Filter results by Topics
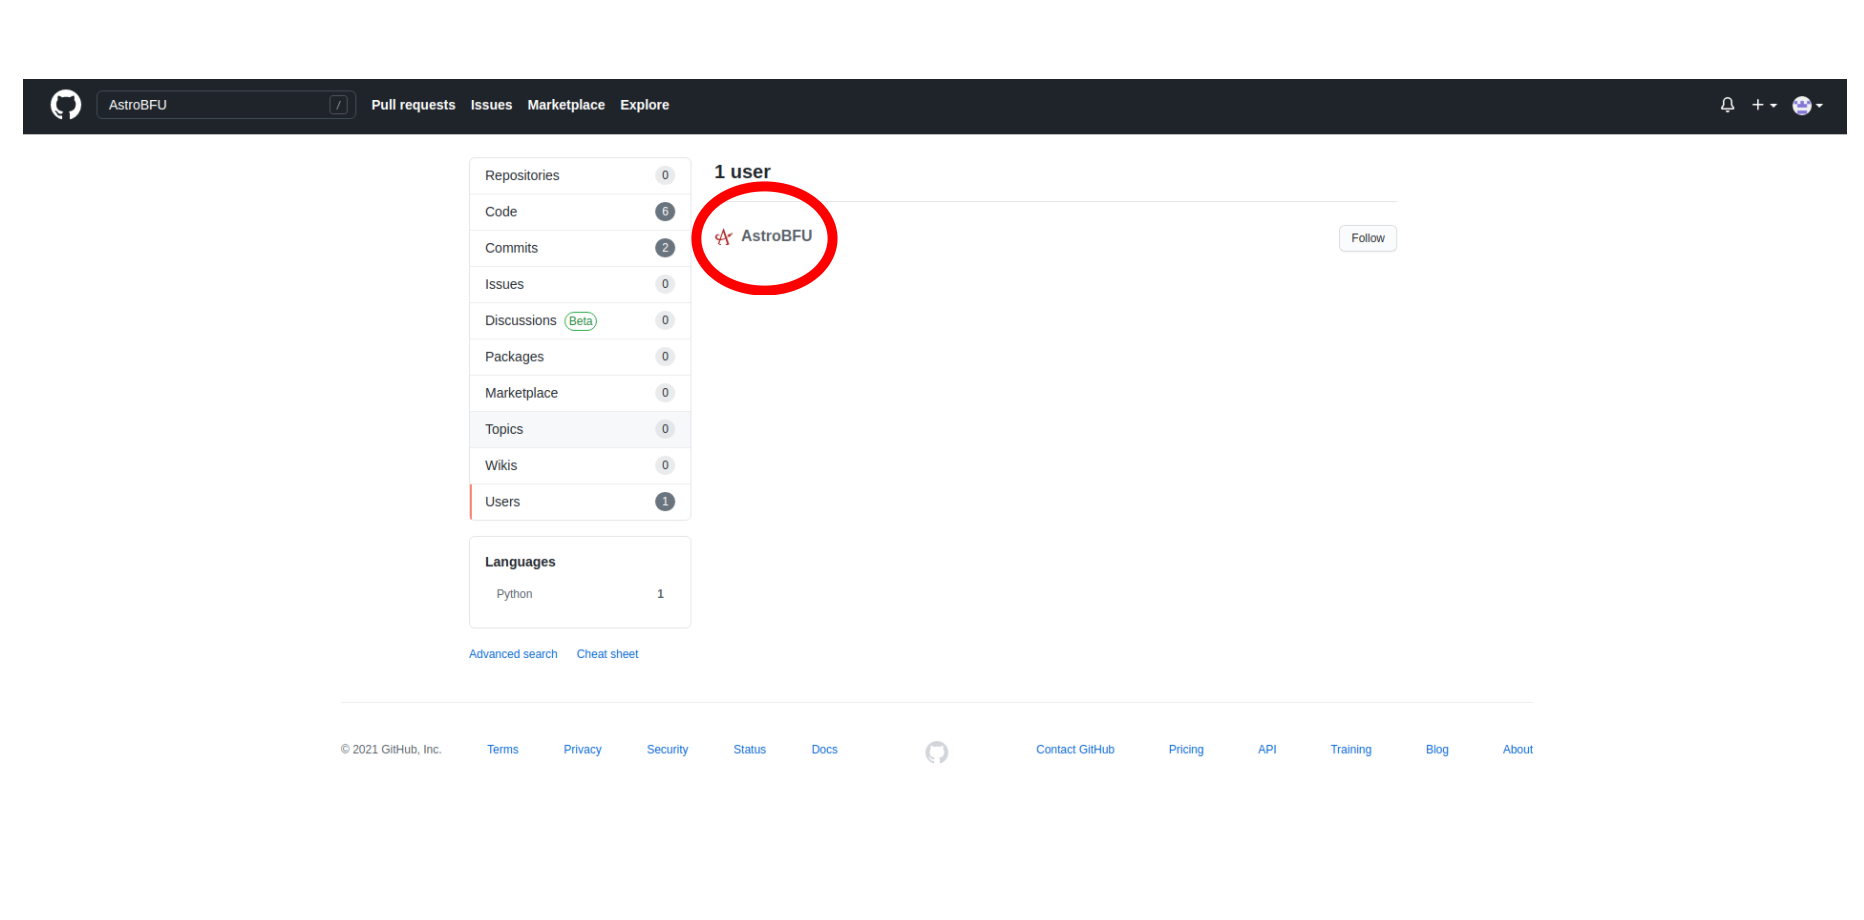This screenshot has height=920, width=1864. pos(580,430)
